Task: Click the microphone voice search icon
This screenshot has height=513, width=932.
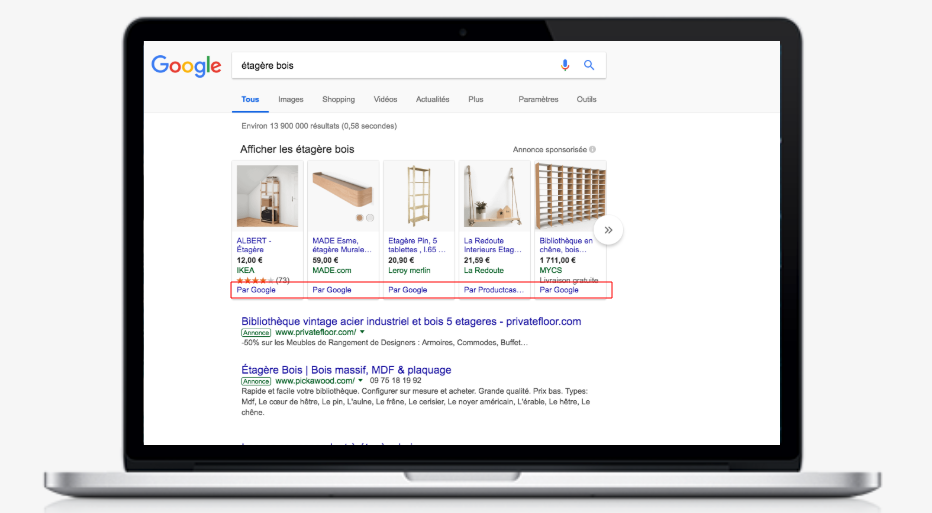Action: click(x=565, y=65)
